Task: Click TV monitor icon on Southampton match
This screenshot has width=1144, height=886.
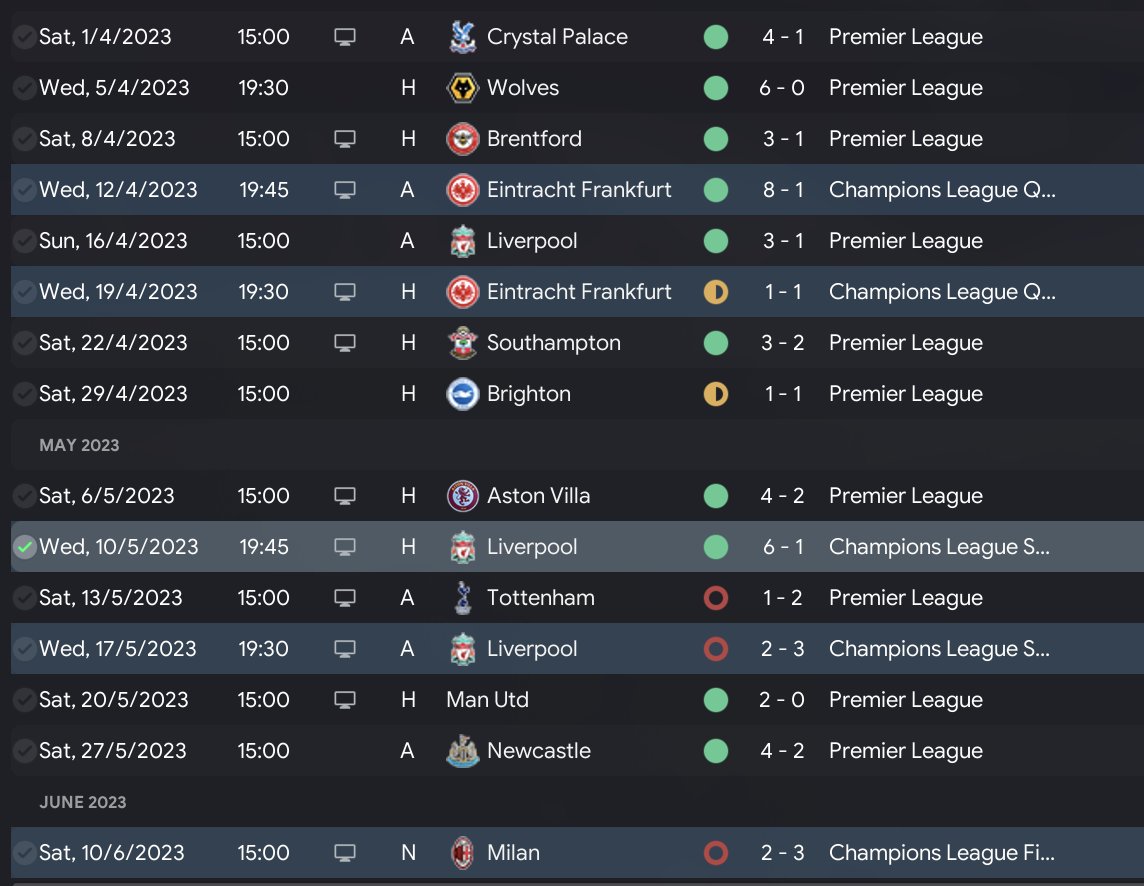Action: 345,343
